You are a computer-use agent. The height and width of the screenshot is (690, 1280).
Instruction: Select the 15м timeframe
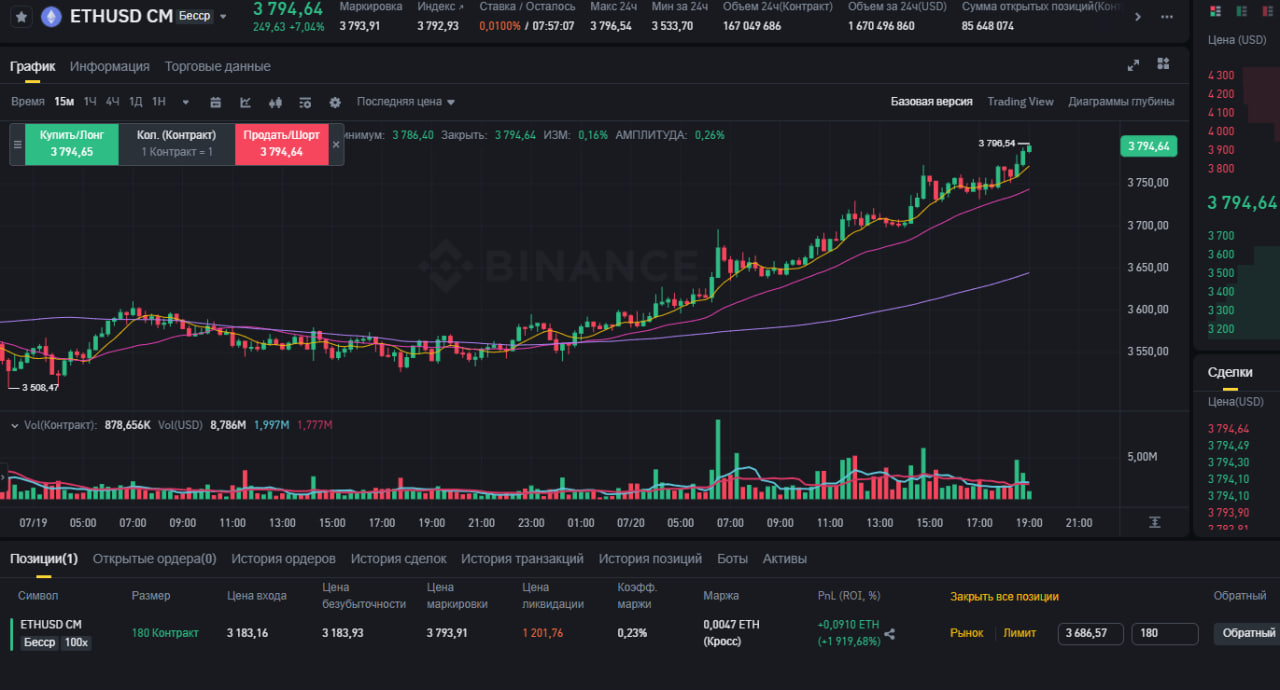pos(64,102)
